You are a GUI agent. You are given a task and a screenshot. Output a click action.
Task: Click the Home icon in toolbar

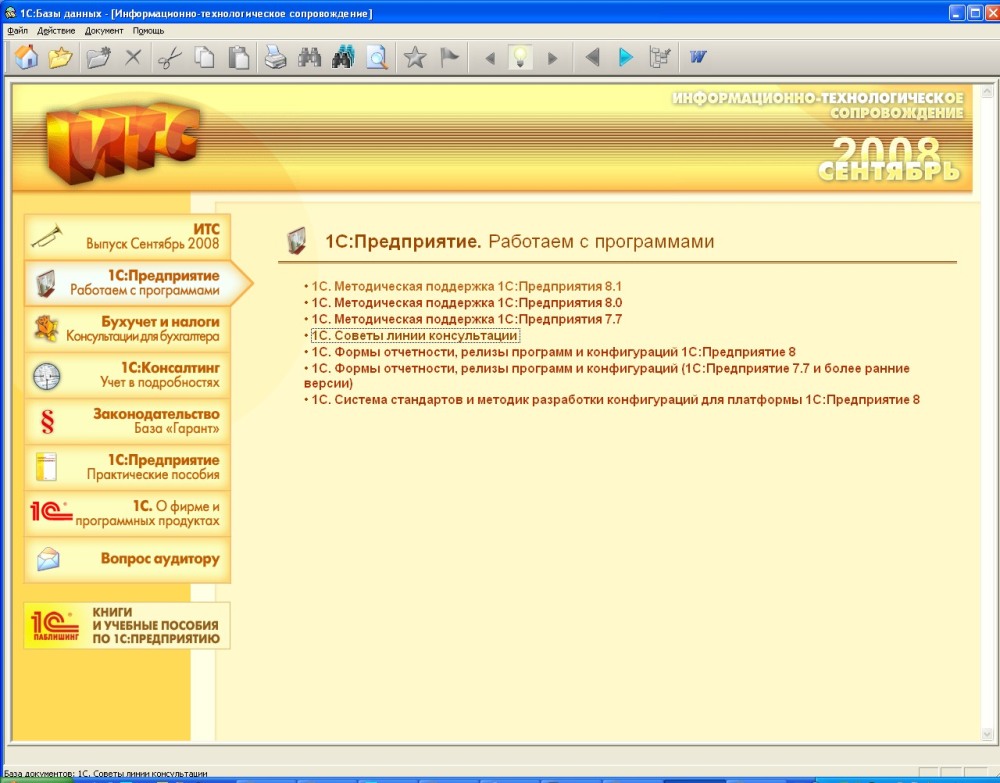point(27,58)
